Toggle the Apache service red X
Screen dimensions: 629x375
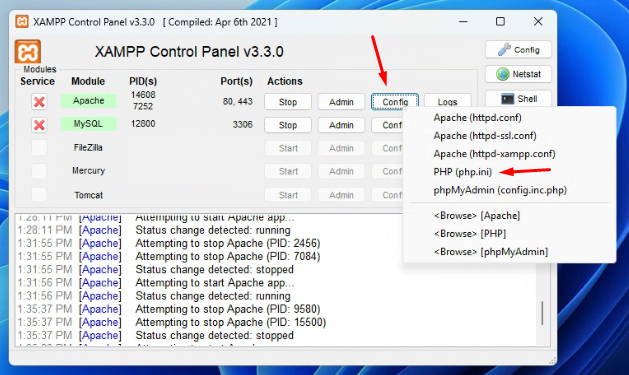pyautogui.click(x=39, y=101)
